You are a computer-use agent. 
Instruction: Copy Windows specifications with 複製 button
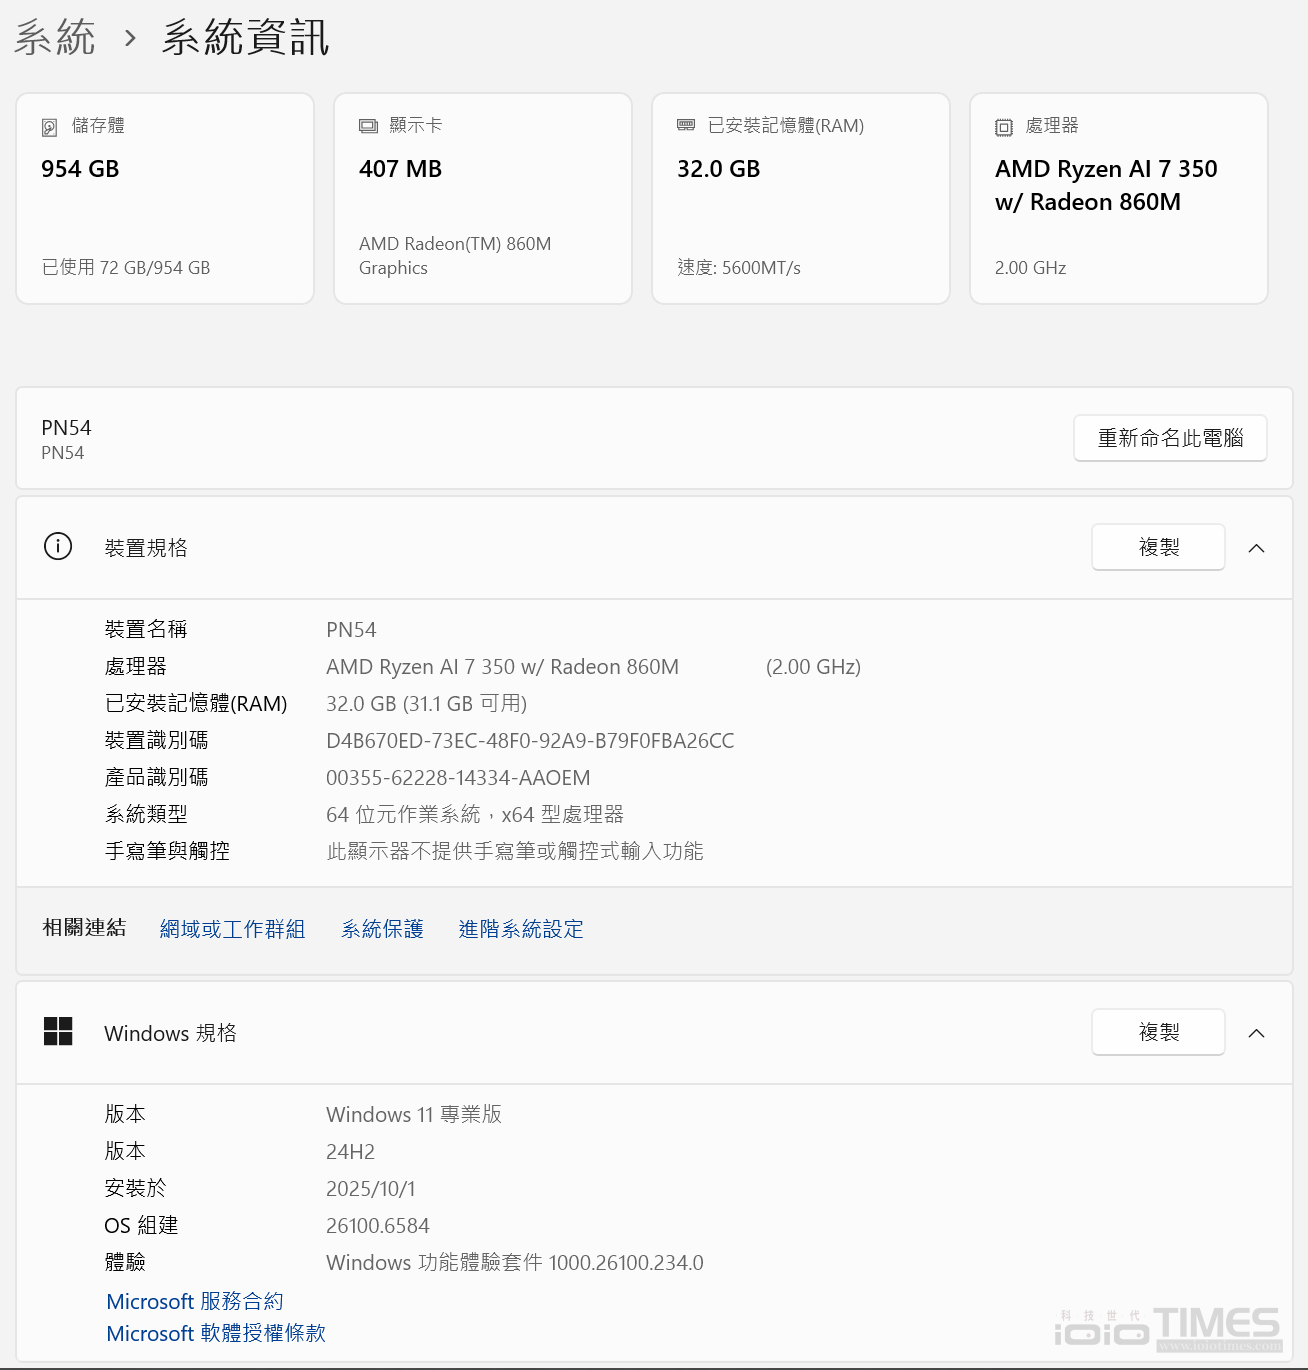1158,1032
